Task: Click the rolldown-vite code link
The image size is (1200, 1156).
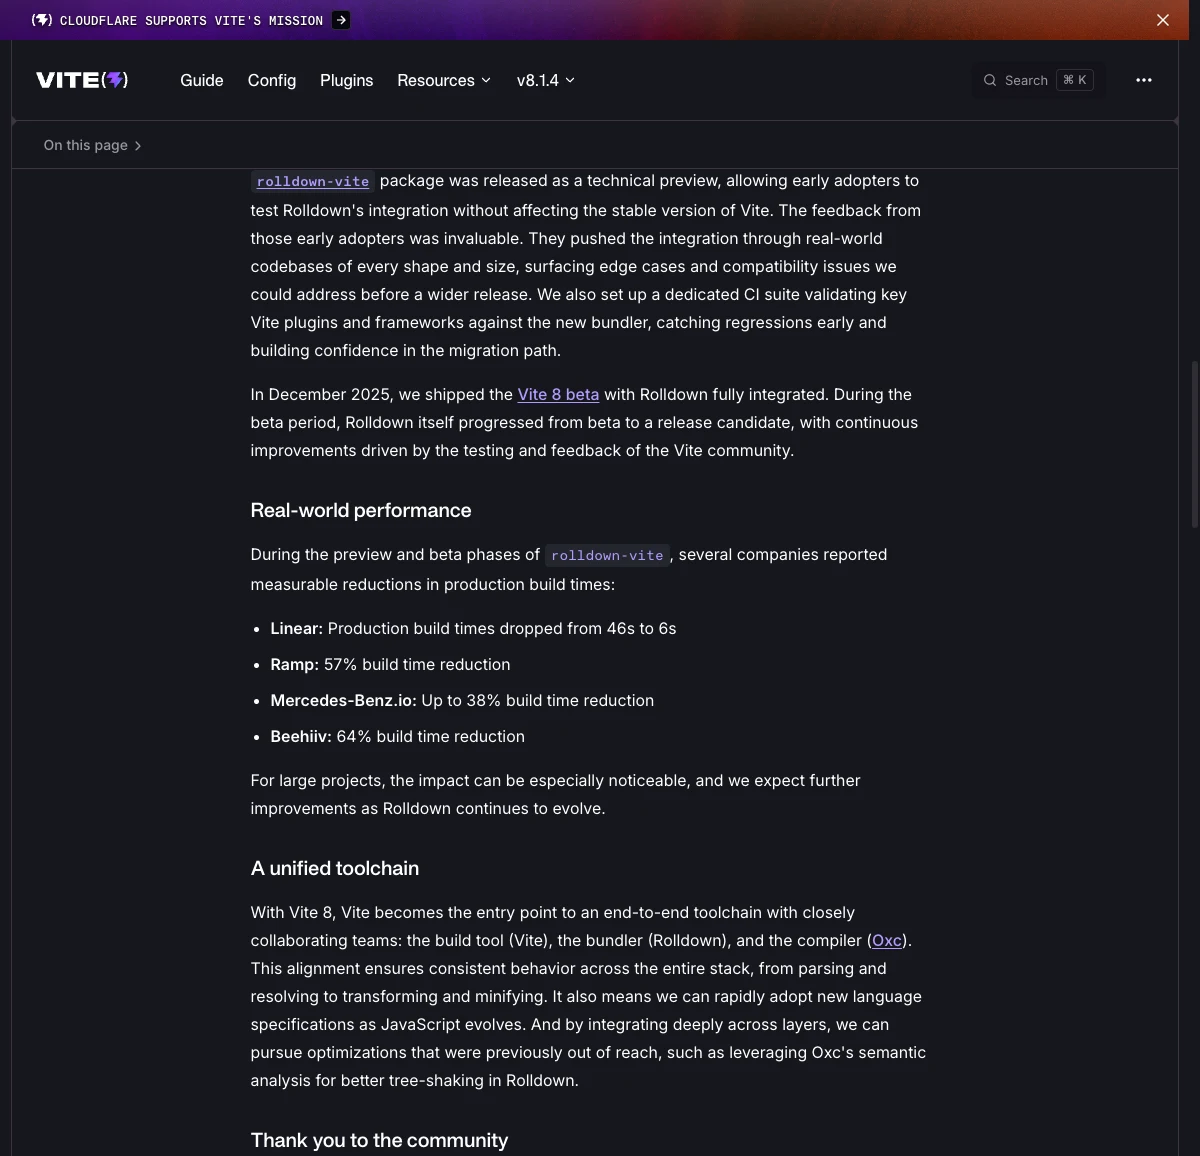Action: tap(313, 181)
